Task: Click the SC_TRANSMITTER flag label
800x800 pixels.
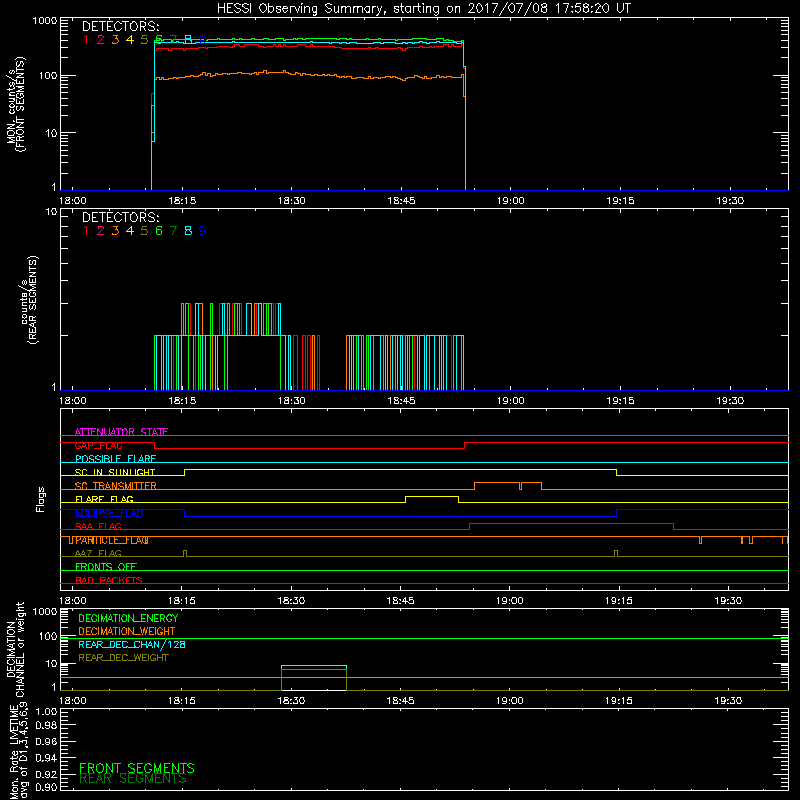Action: 116,486
